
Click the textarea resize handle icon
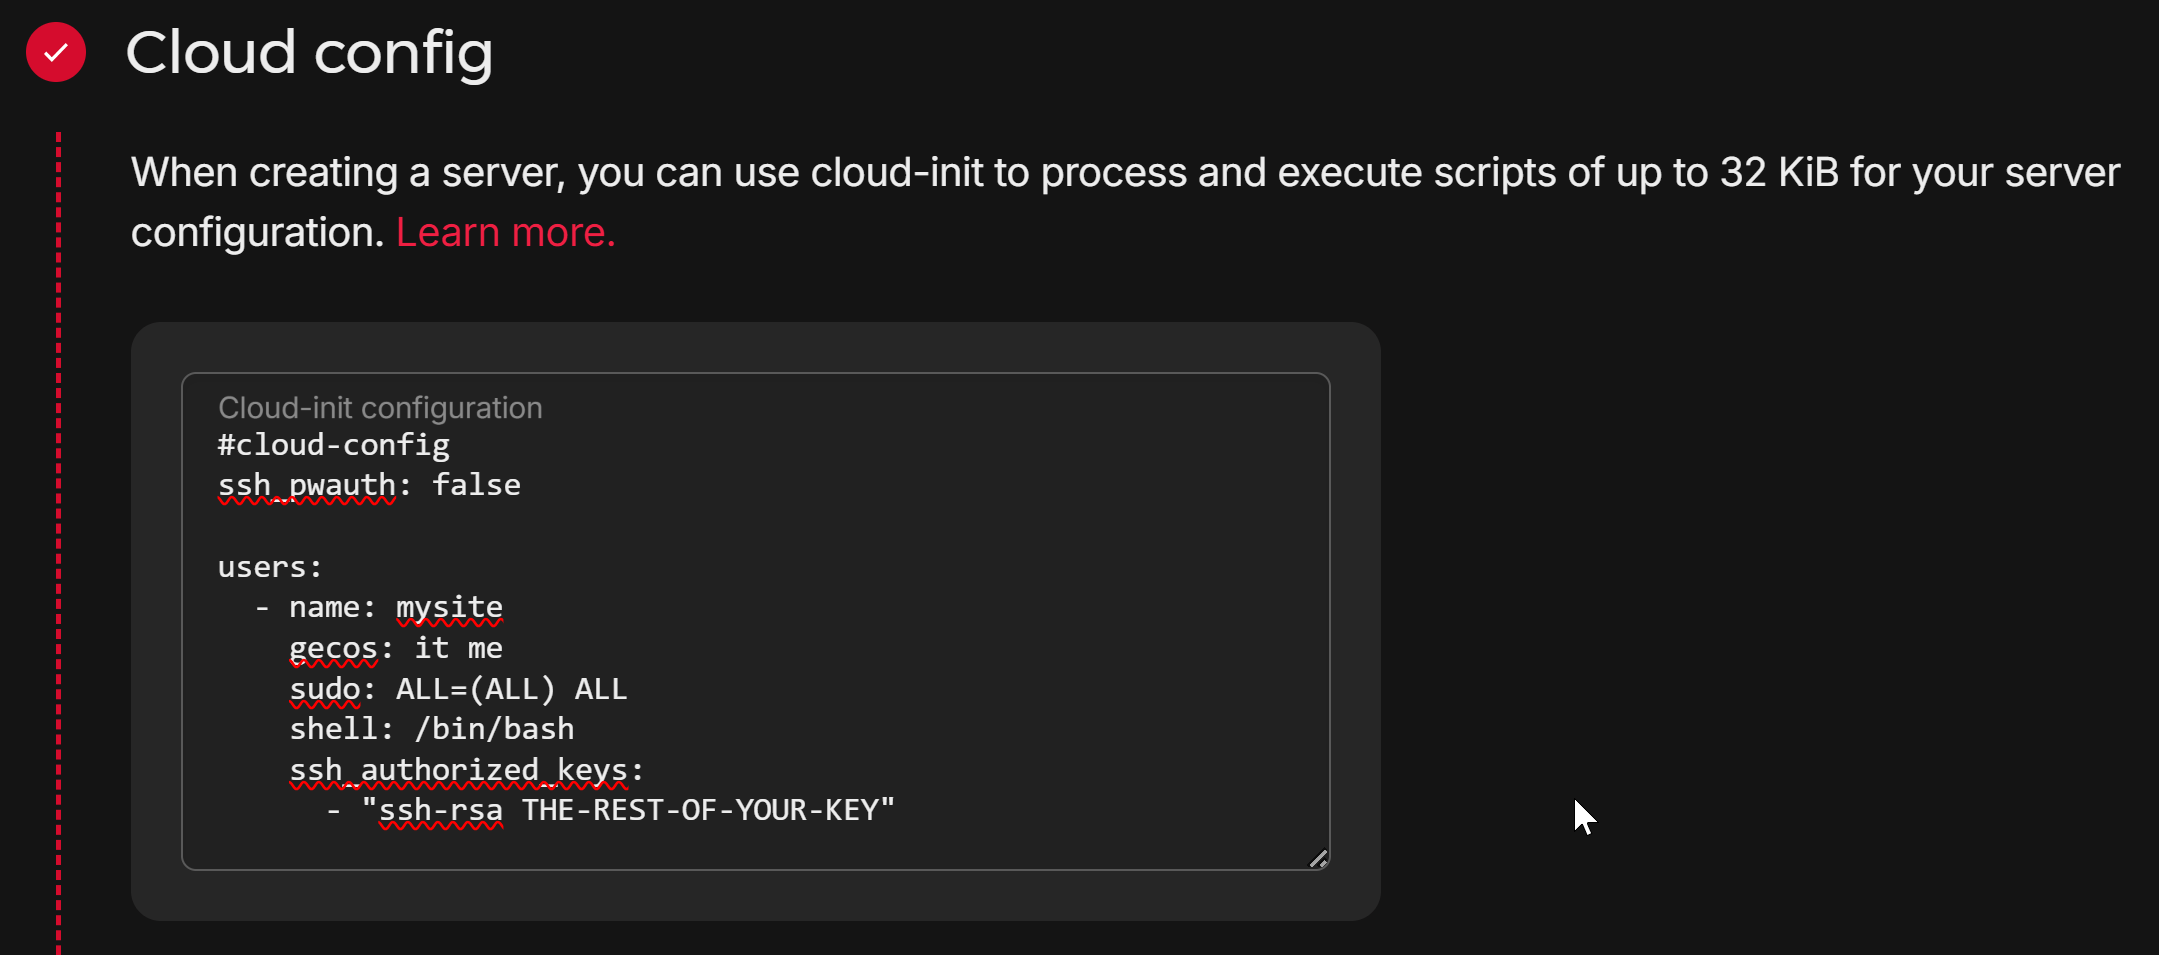click(1318, 858)
